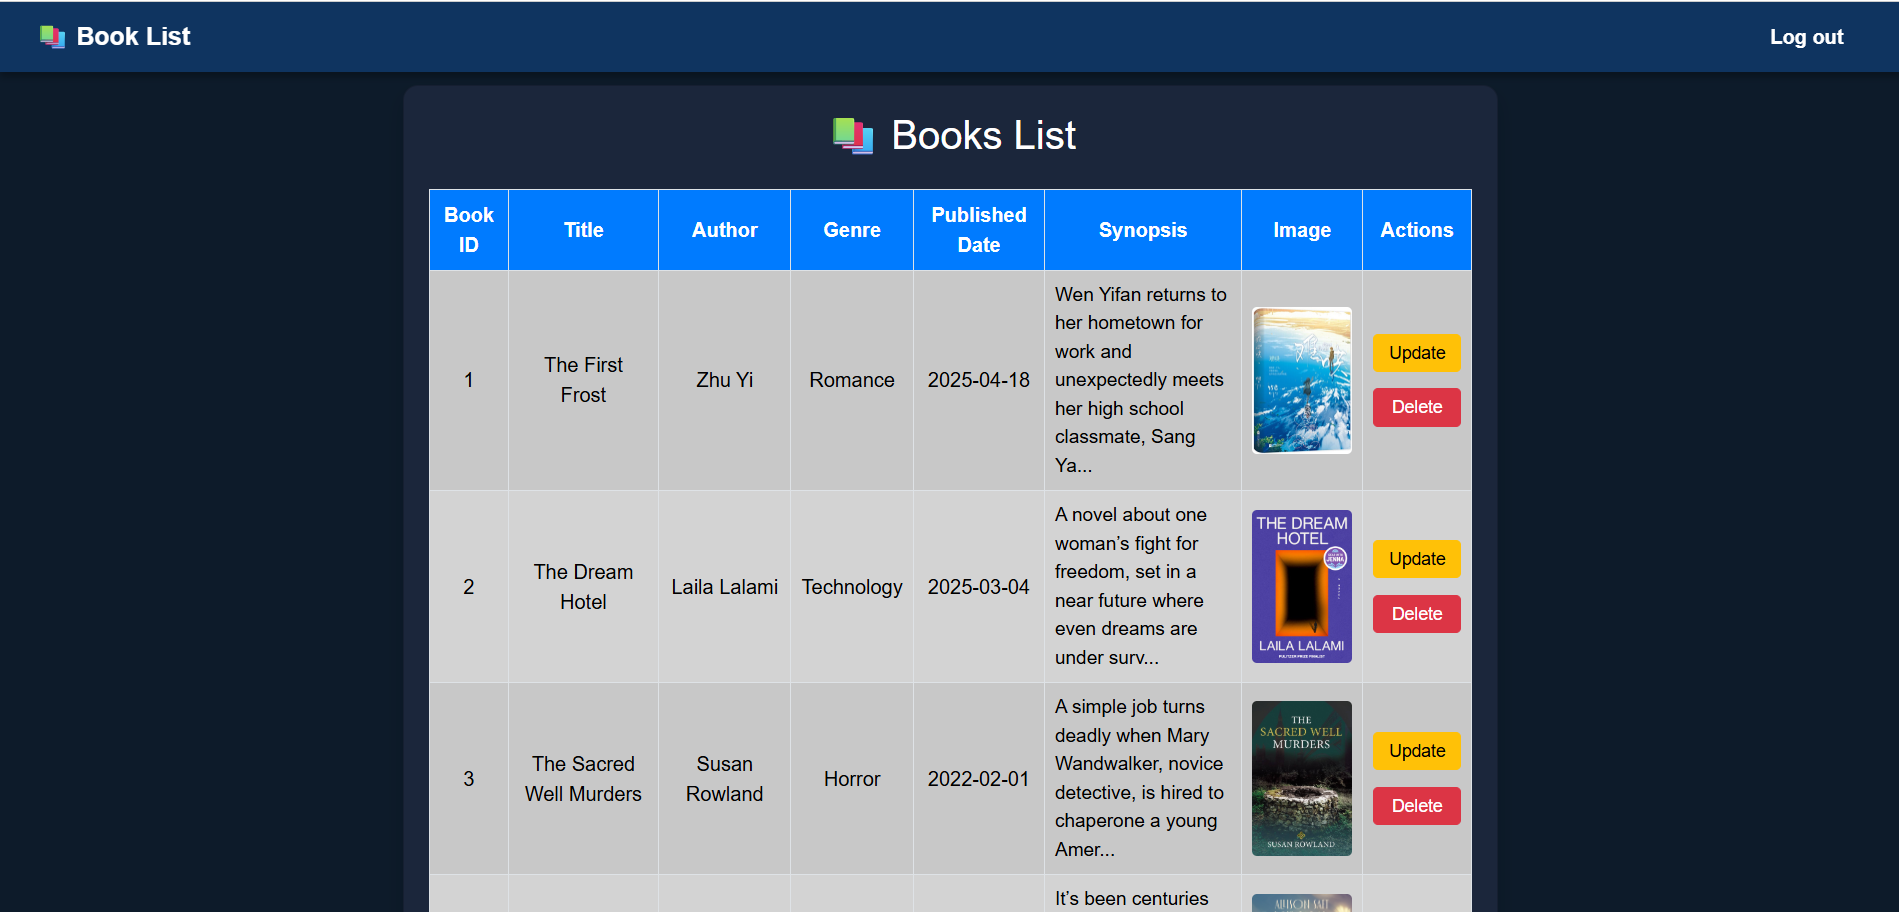Viewport: 1899px width, 912px height.
Task: Select the title cell The Dream Hotel
Action: coord(584,587)
